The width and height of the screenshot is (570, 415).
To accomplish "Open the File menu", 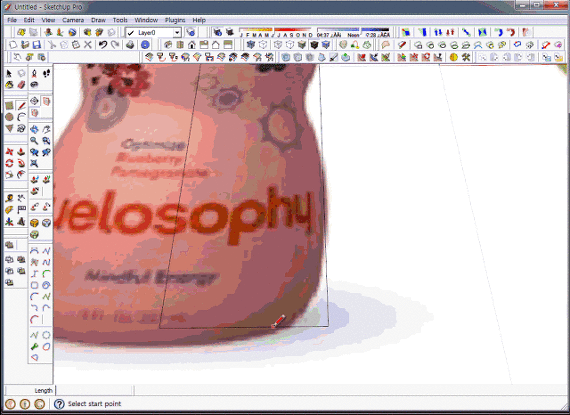I will tap(12, 20).
